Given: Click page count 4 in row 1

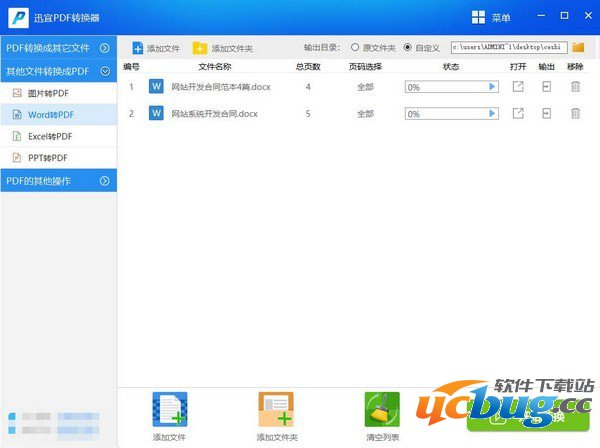Looking at the screenshot, I should tap(308, 87).
